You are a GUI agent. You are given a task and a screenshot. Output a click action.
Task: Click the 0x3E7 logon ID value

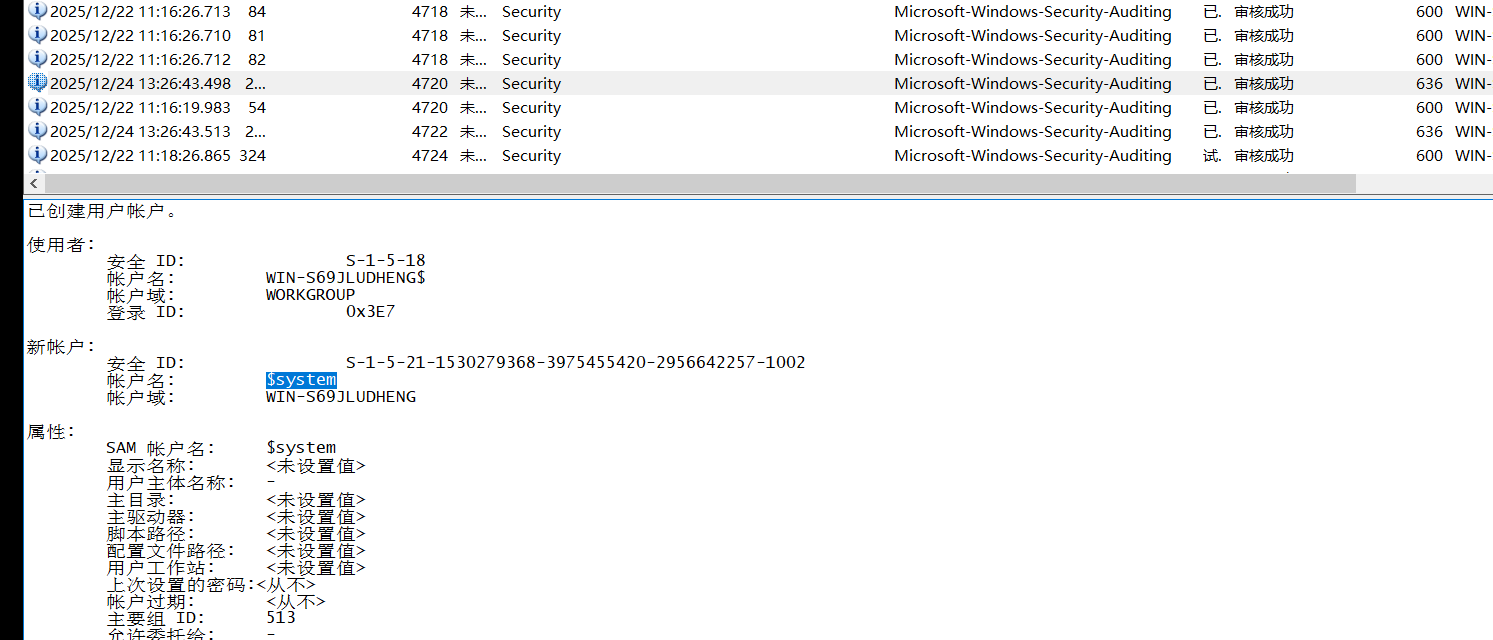[370, 312]
